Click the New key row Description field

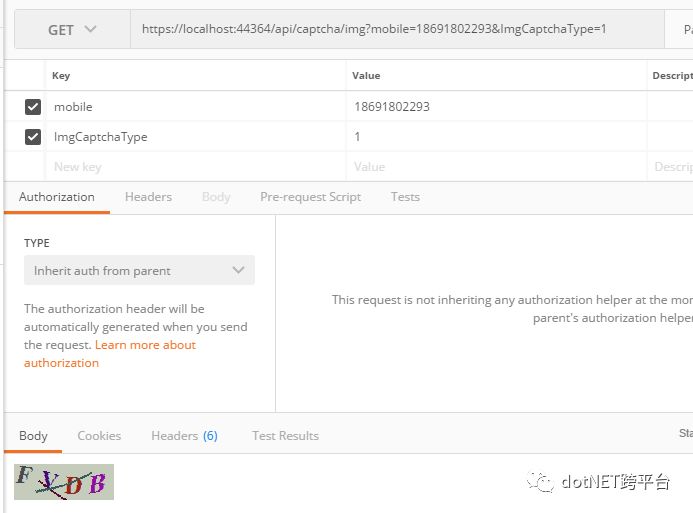tap(670, 167)
